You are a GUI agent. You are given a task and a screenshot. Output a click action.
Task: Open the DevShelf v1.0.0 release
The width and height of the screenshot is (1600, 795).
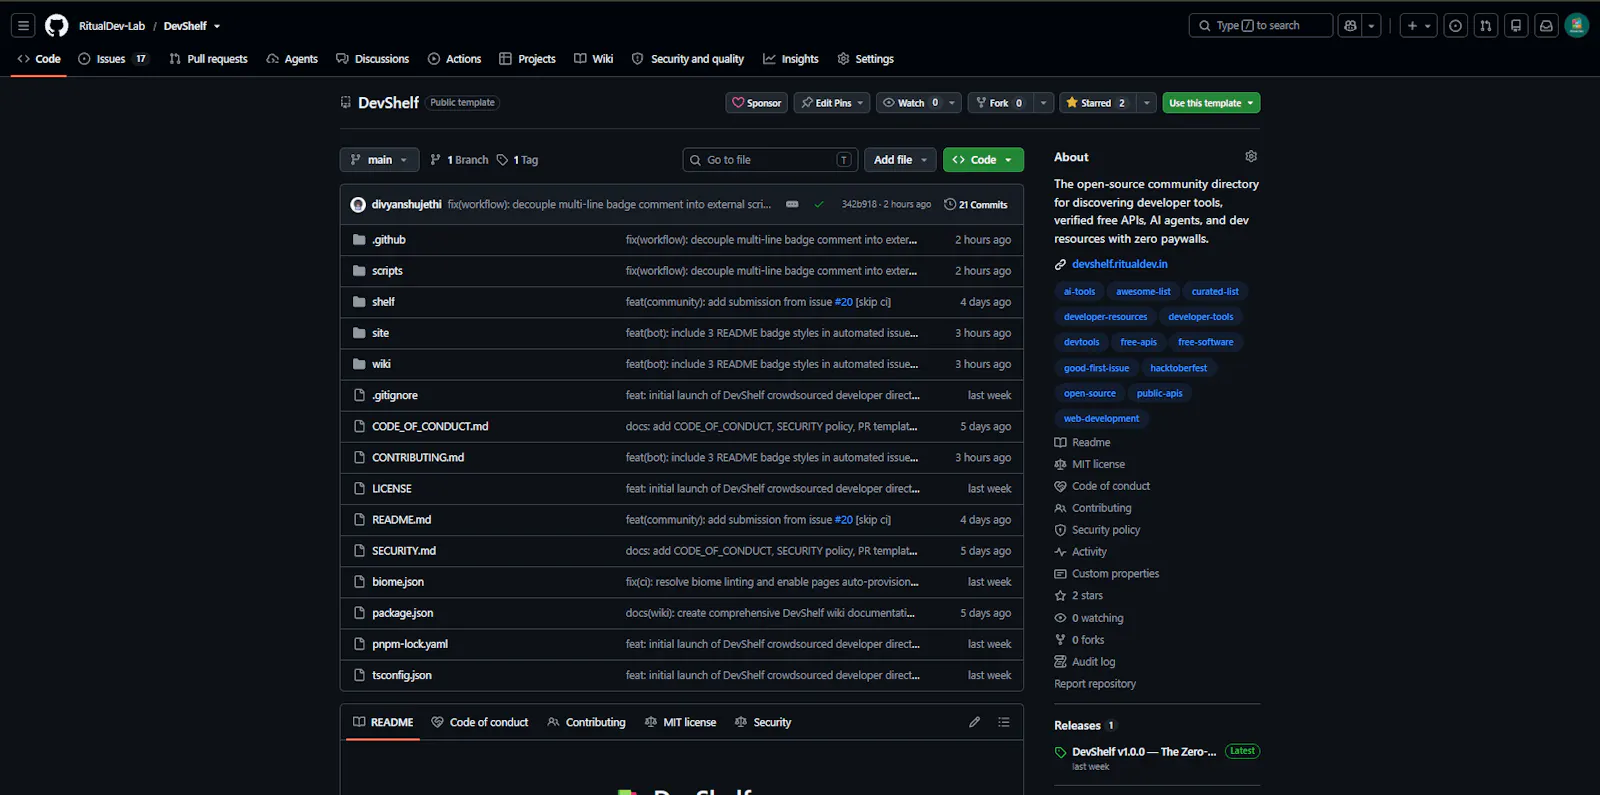pyautogui.click(x=1144, y=752)
